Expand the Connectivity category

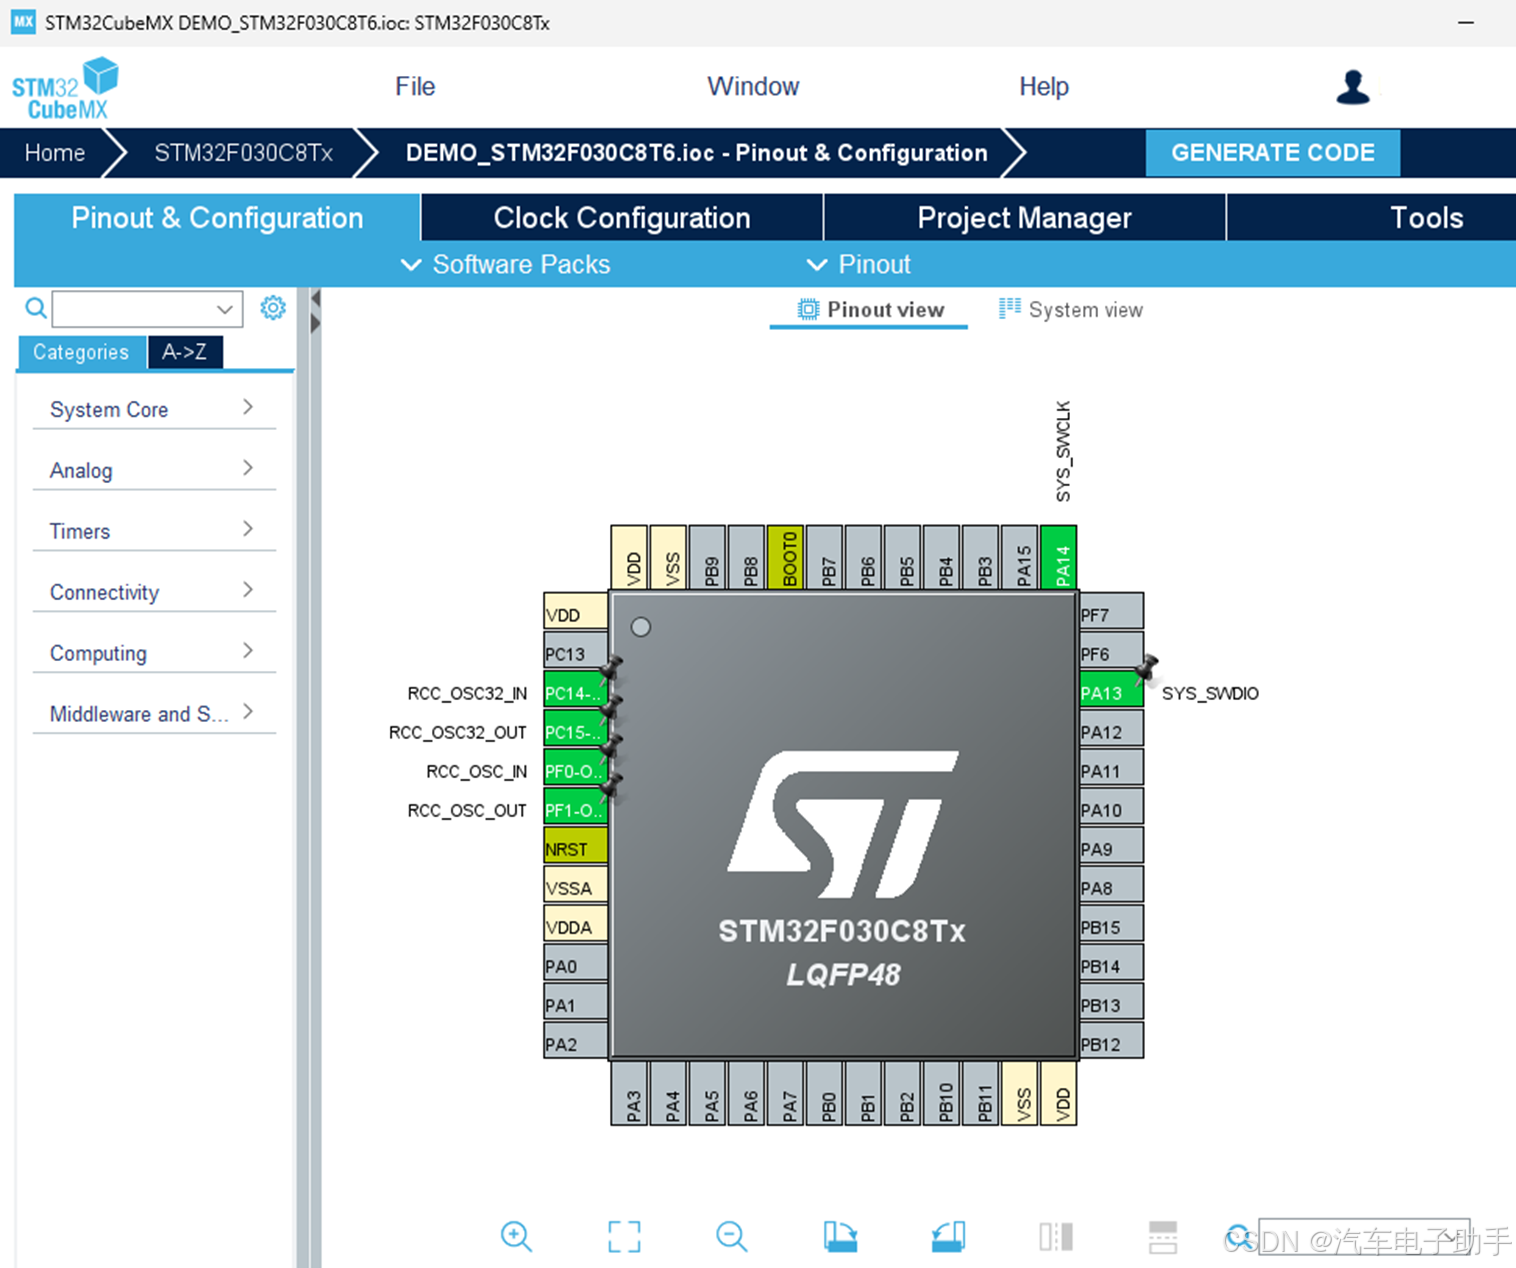coord(151,592)
